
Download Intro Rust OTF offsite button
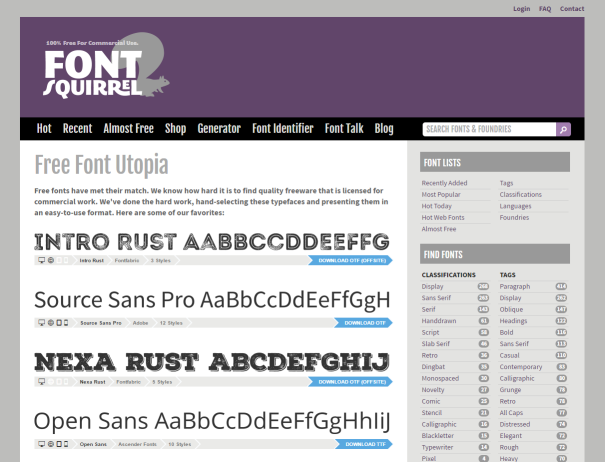(x=350, y=261)
